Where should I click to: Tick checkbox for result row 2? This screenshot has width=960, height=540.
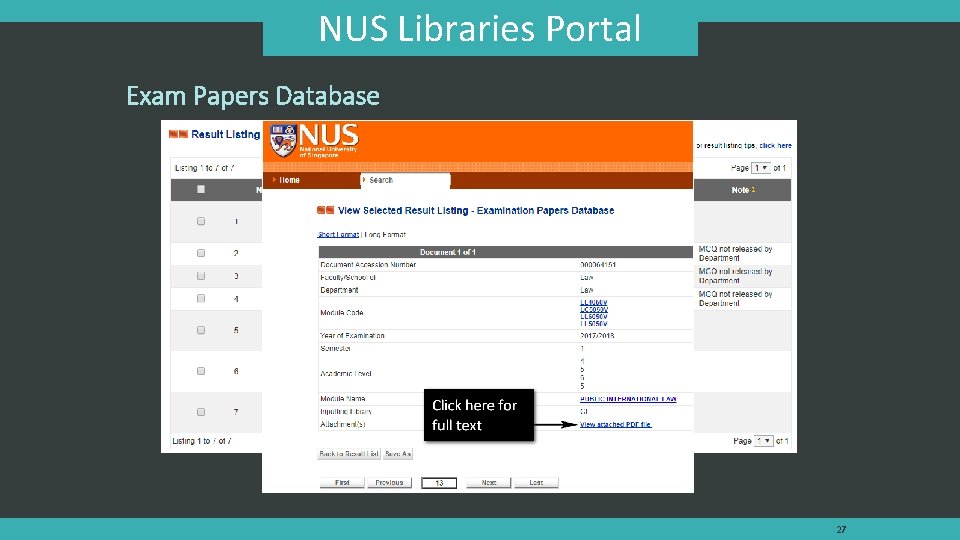coord(201,253)
